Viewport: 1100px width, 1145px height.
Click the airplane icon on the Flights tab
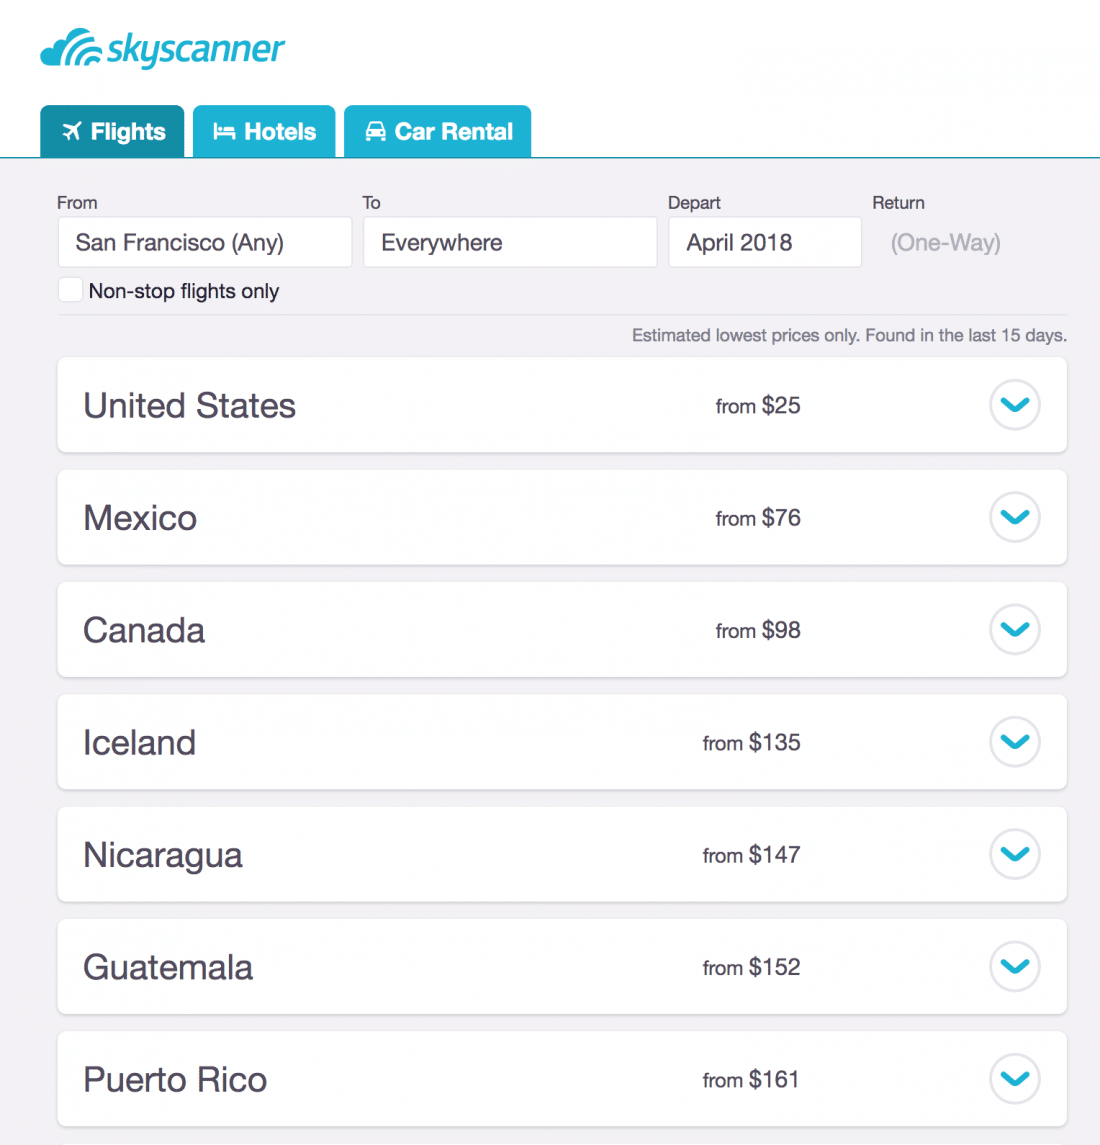pyautogui.click(x=72, y=131)
